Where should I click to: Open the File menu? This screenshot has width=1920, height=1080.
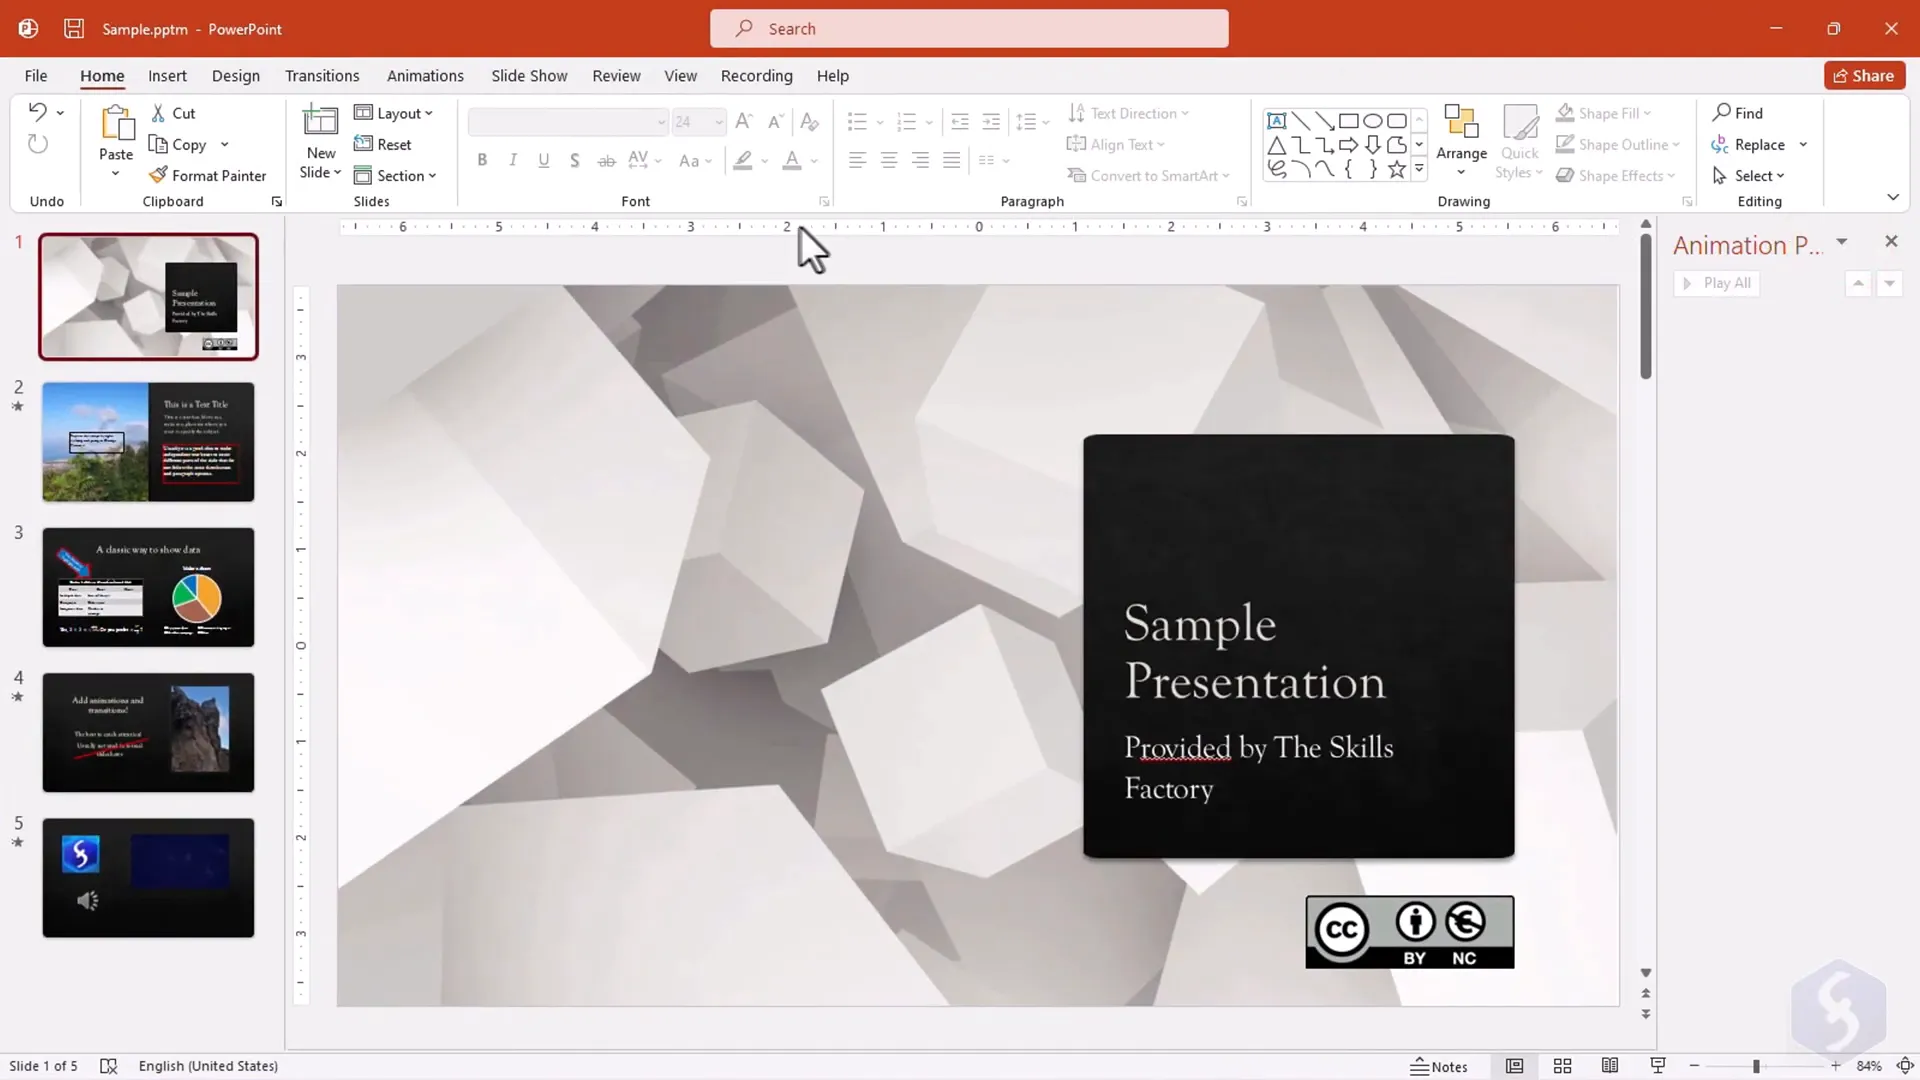pos(36,76)
